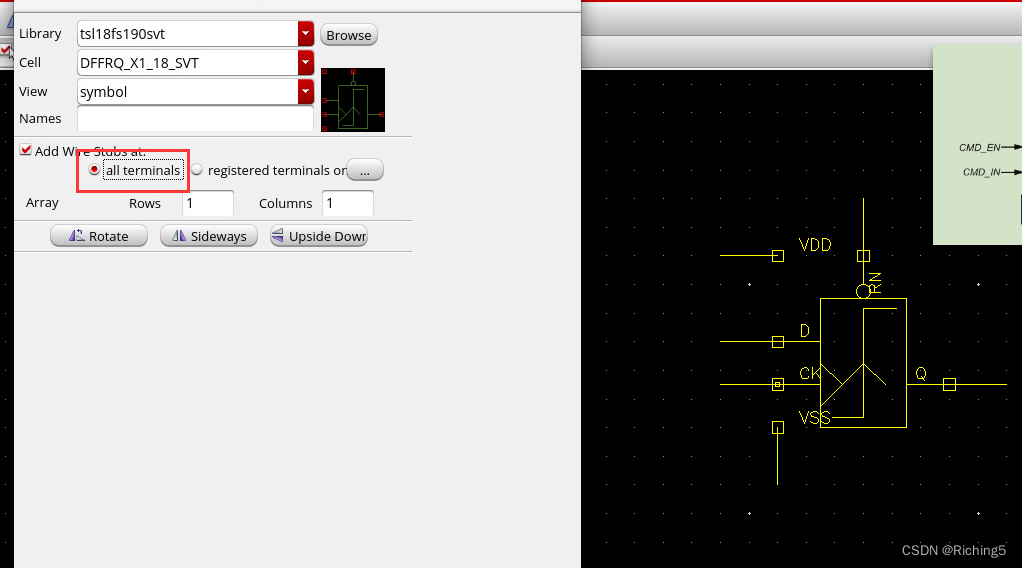Click the ellipsis button beside registered terminals
Image resolution: width=1022 pixels, height=568 pixels.
[x=365, y=170]
